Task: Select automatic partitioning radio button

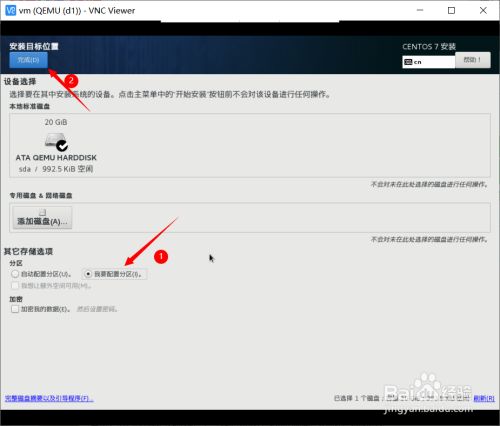Action: (x=15, y=274)
